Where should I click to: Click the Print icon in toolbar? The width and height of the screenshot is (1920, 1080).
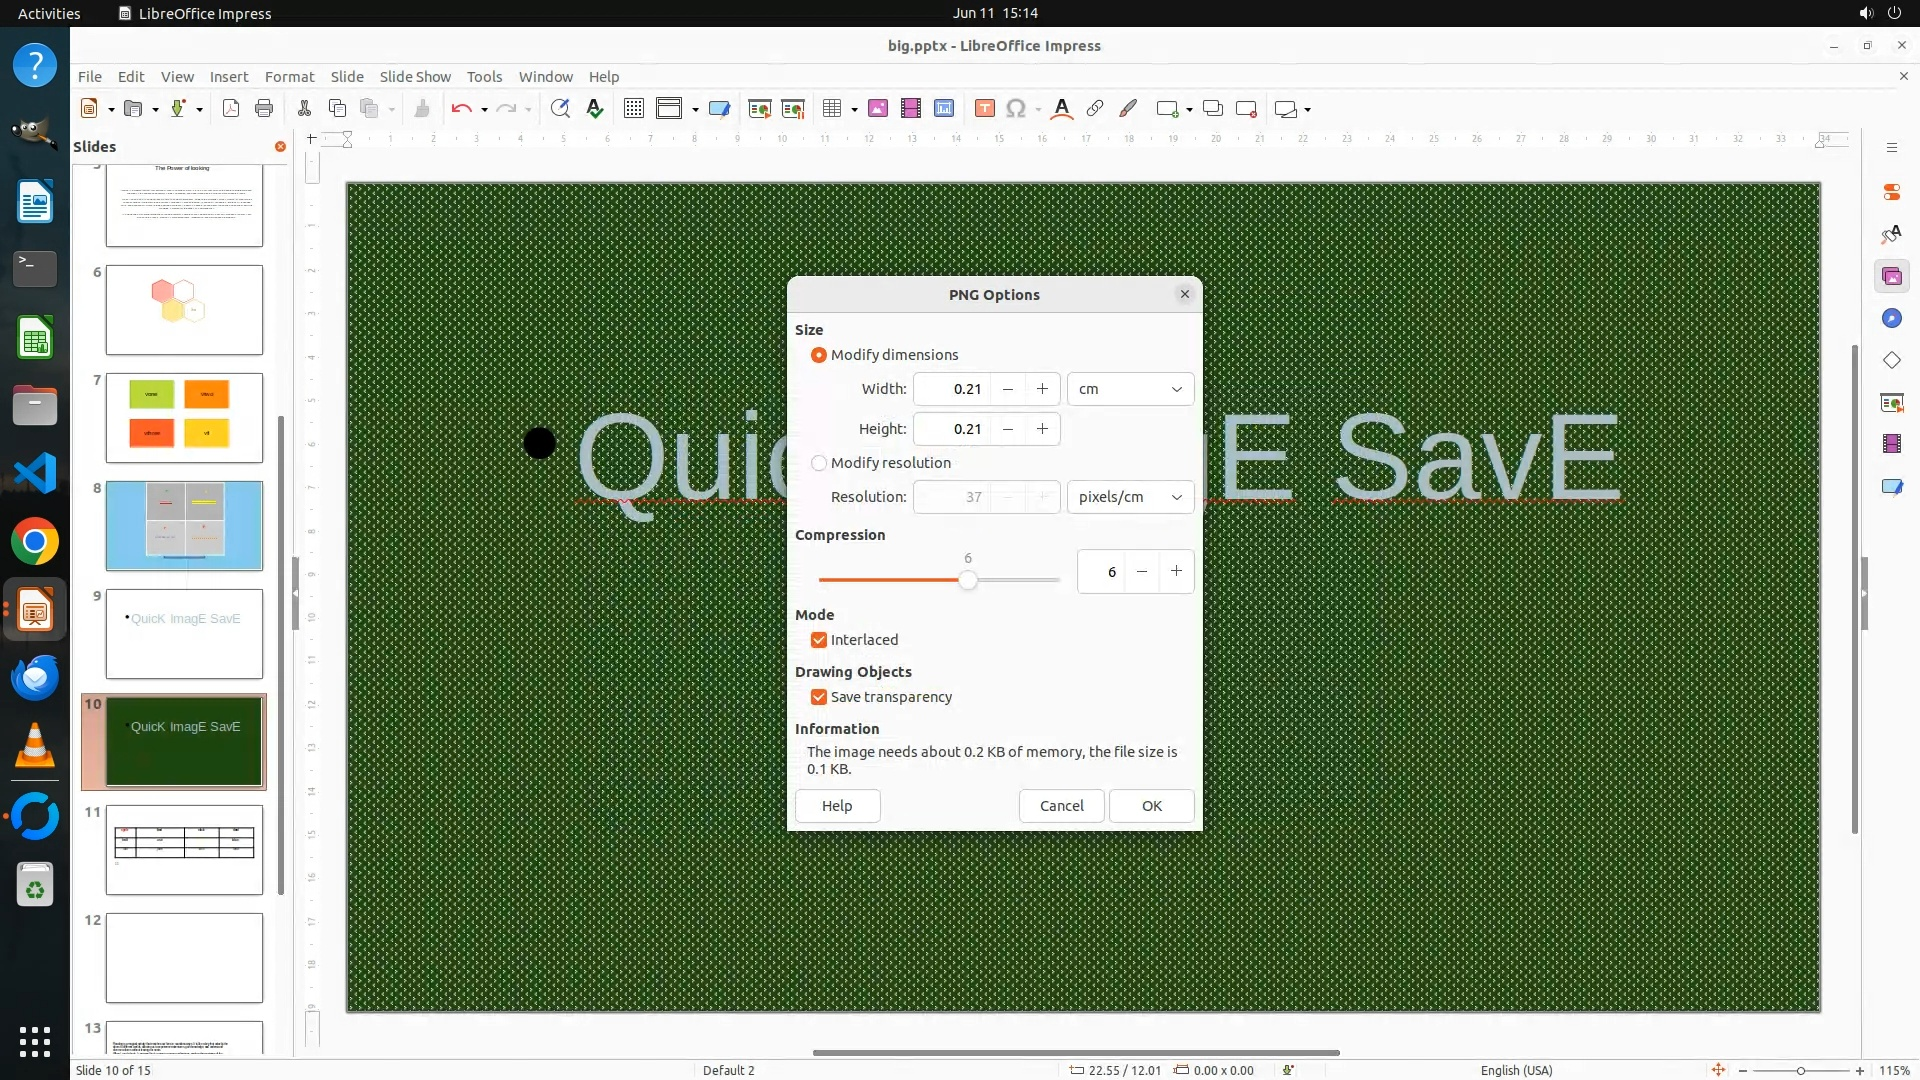tap(264, 109)
